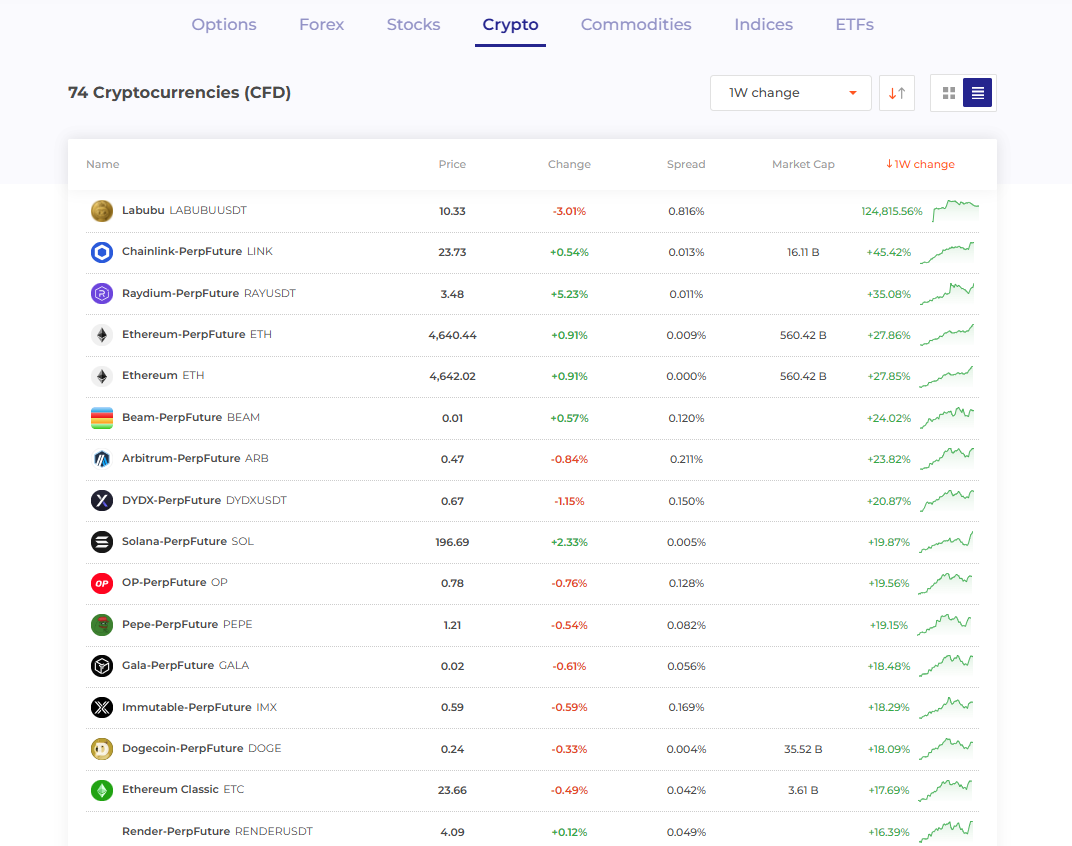Click the Labubu coin icon

pyautogui.click(x=101, y=211)
